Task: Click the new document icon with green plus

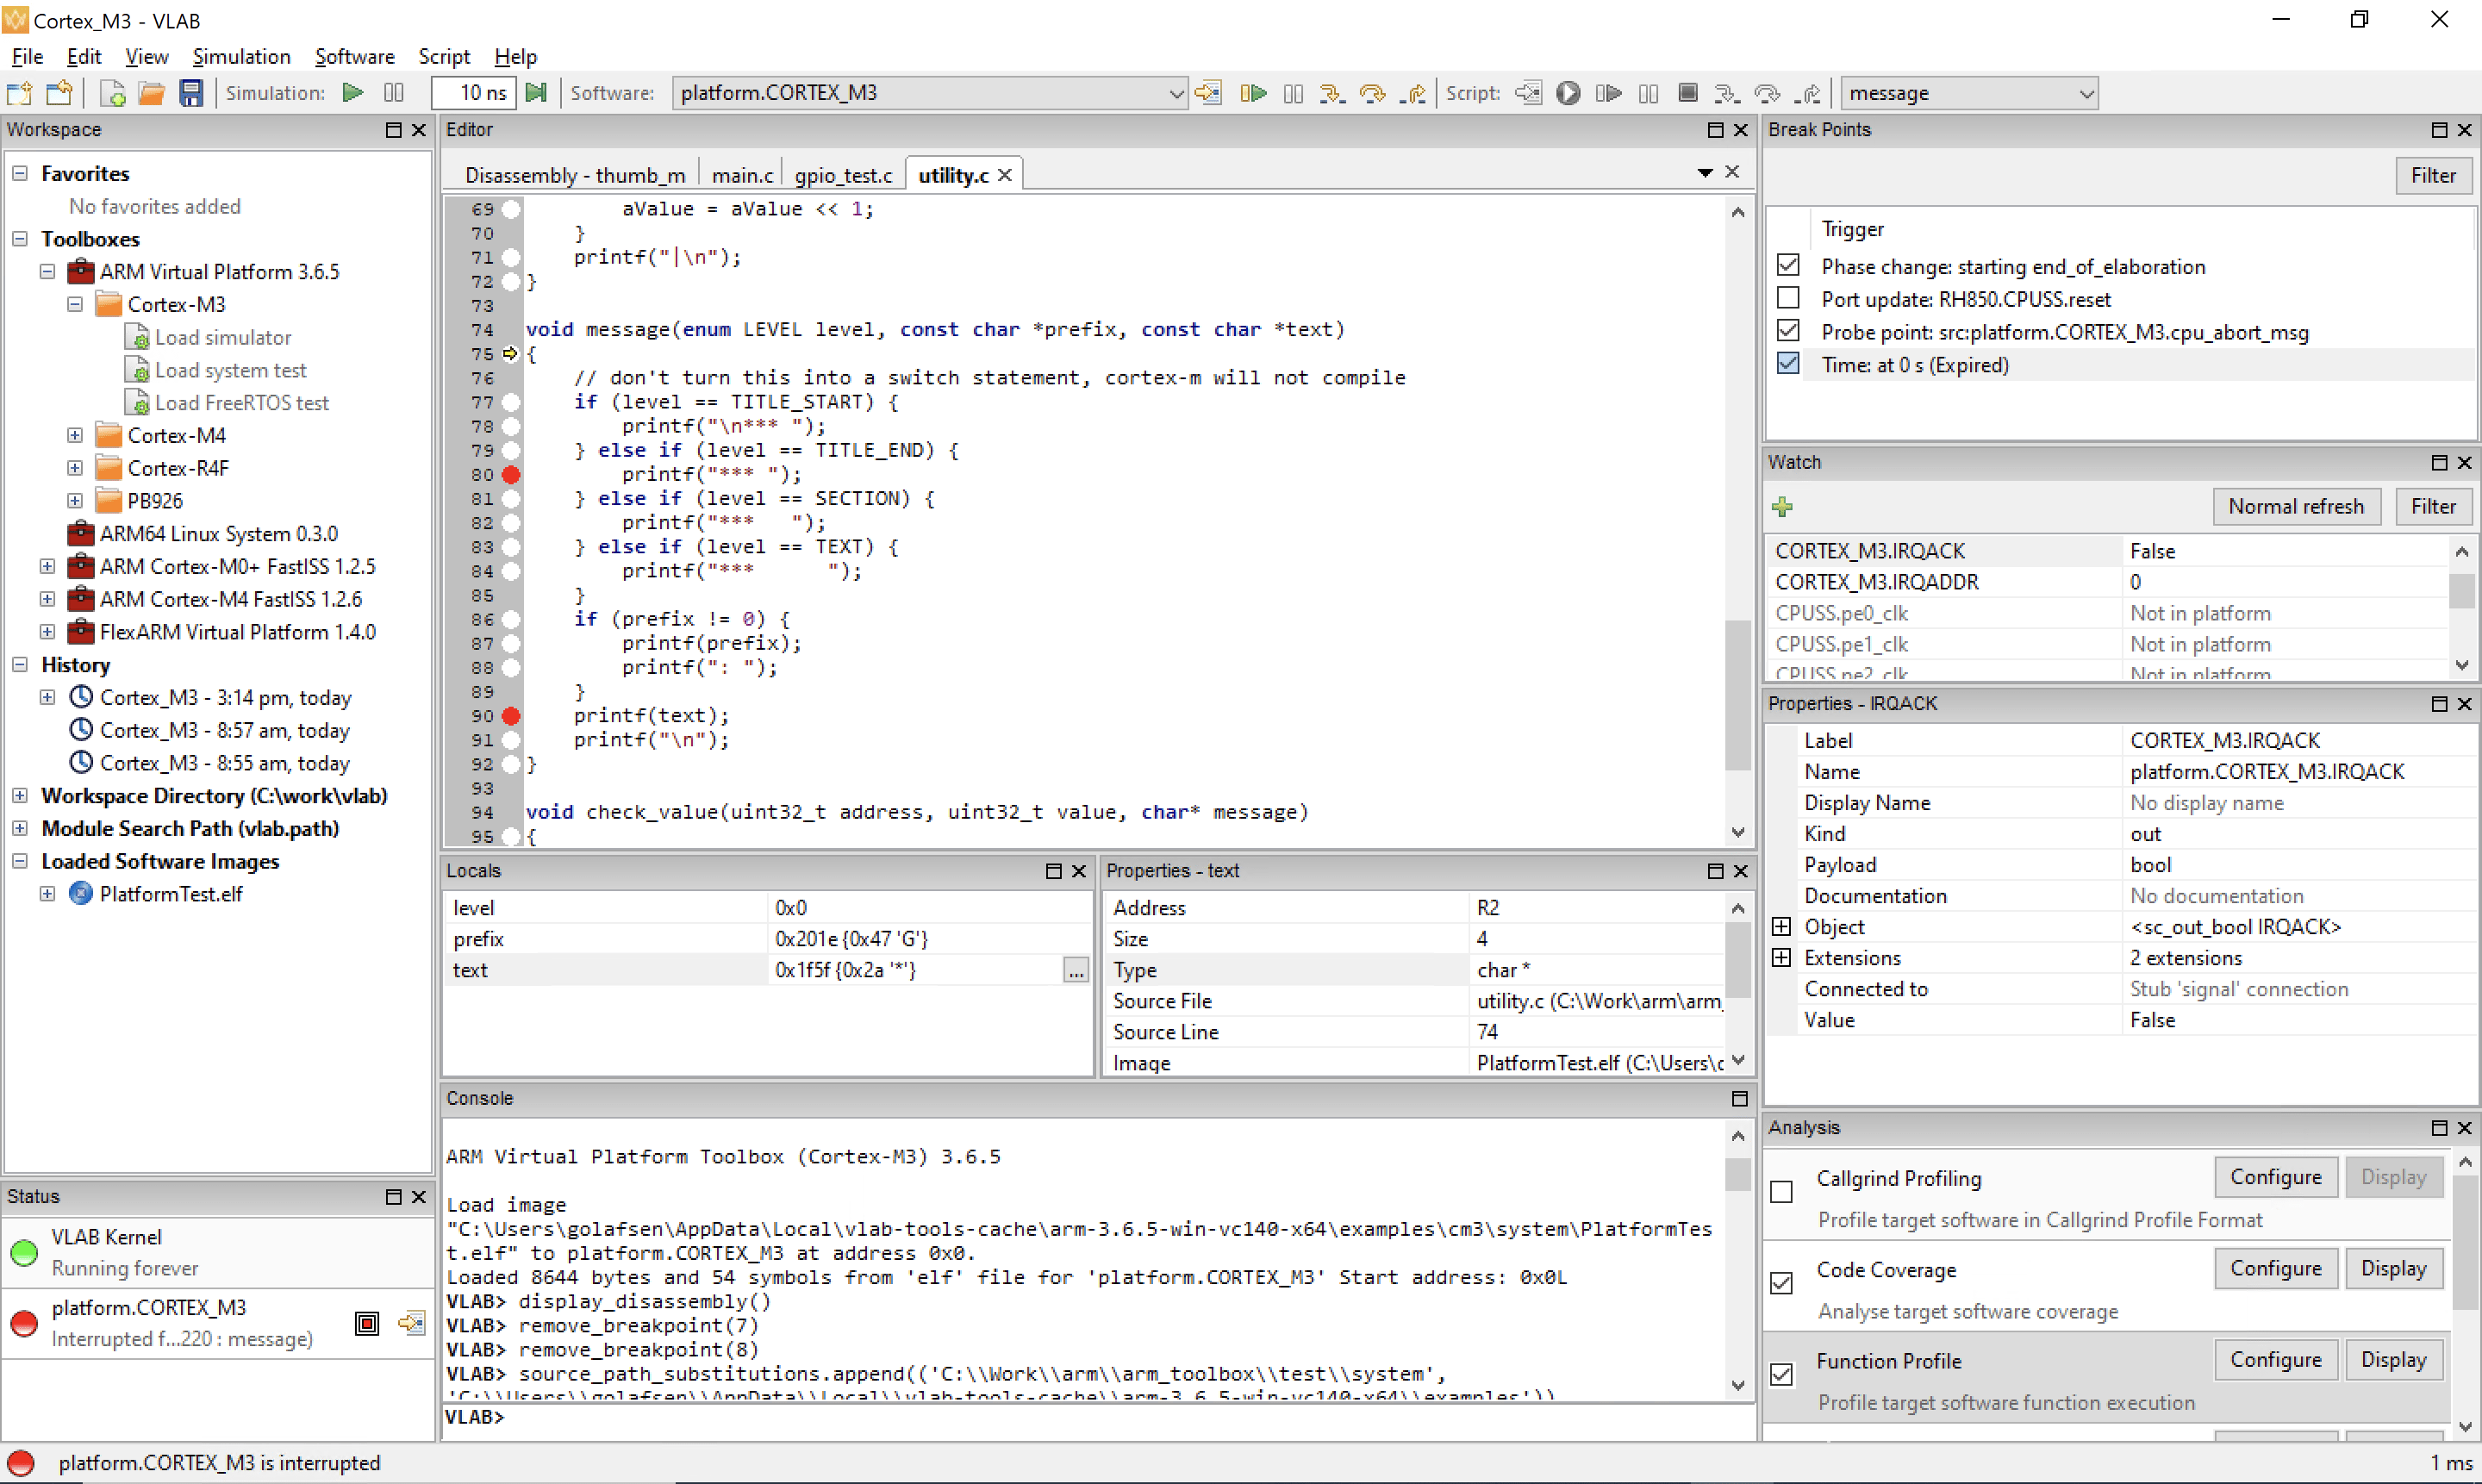Action: coord(112,93)
